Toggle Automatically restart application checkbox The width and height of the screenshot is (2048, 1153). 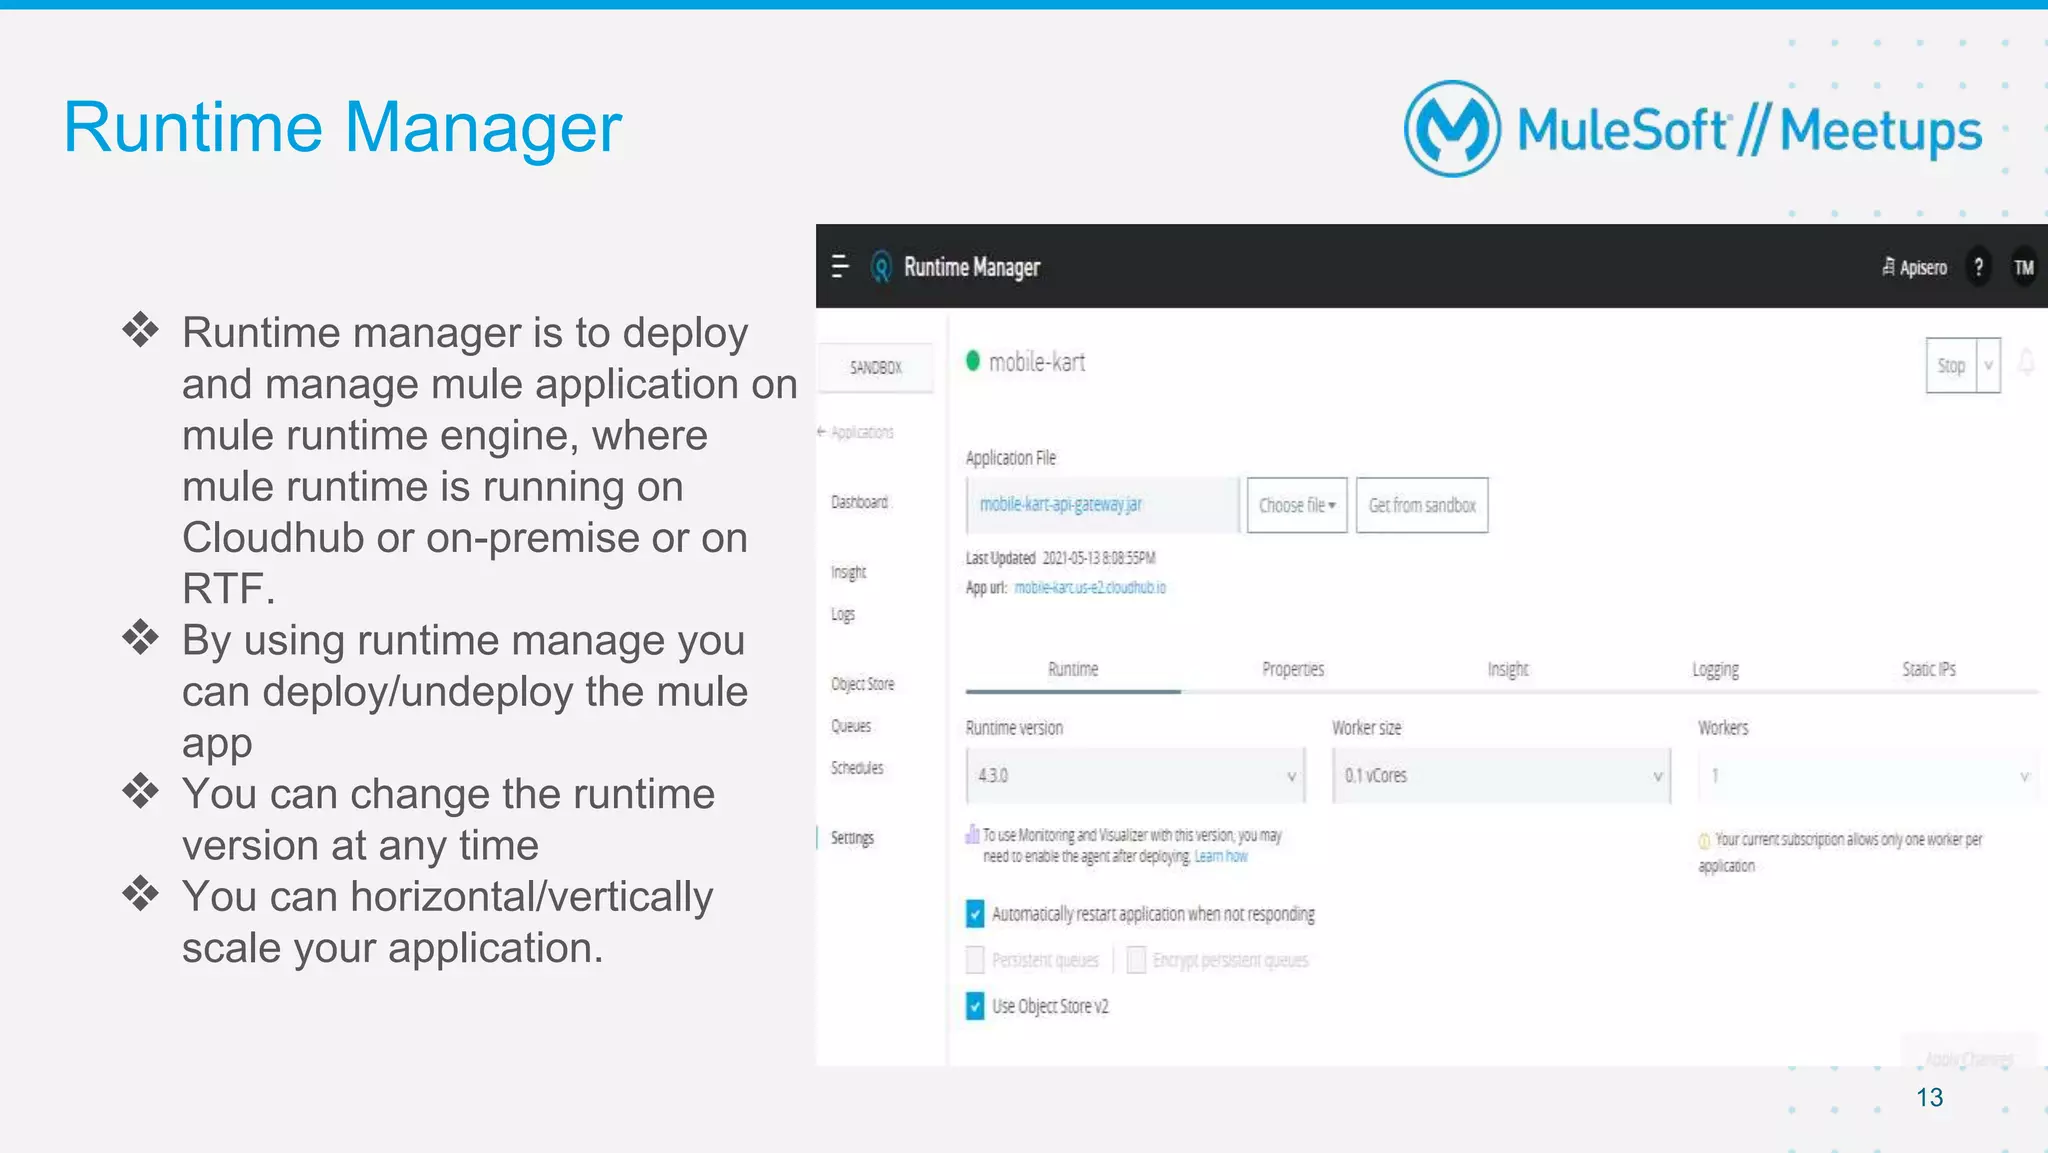click(x=975, y=913)
